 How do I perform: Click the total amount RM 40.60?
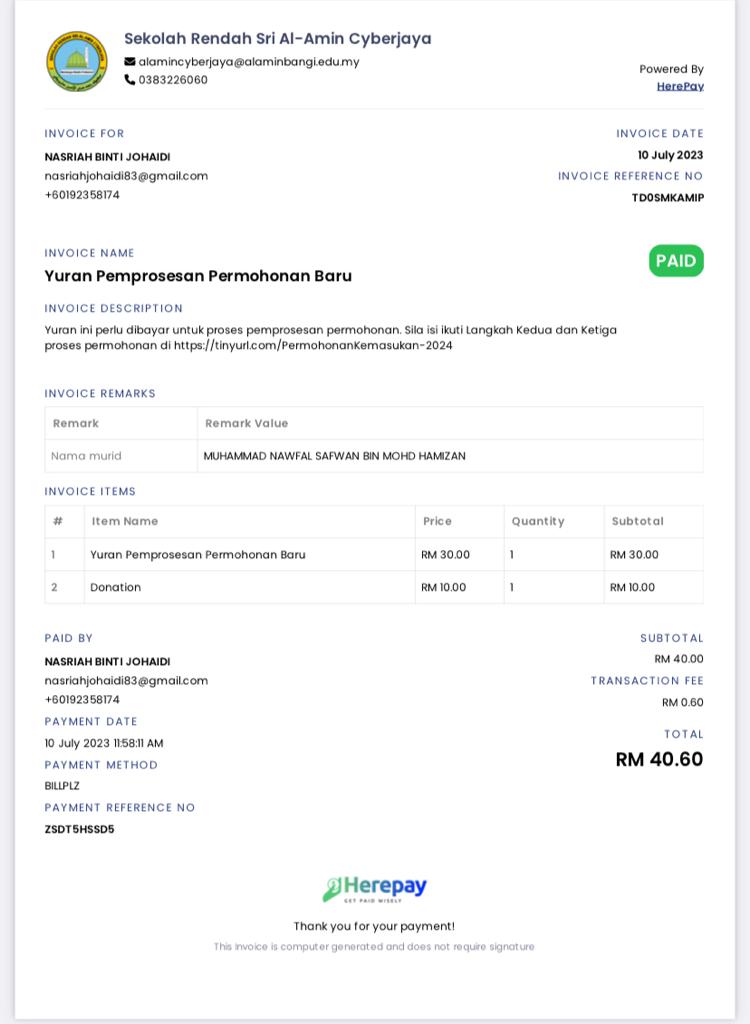(659, 759)
